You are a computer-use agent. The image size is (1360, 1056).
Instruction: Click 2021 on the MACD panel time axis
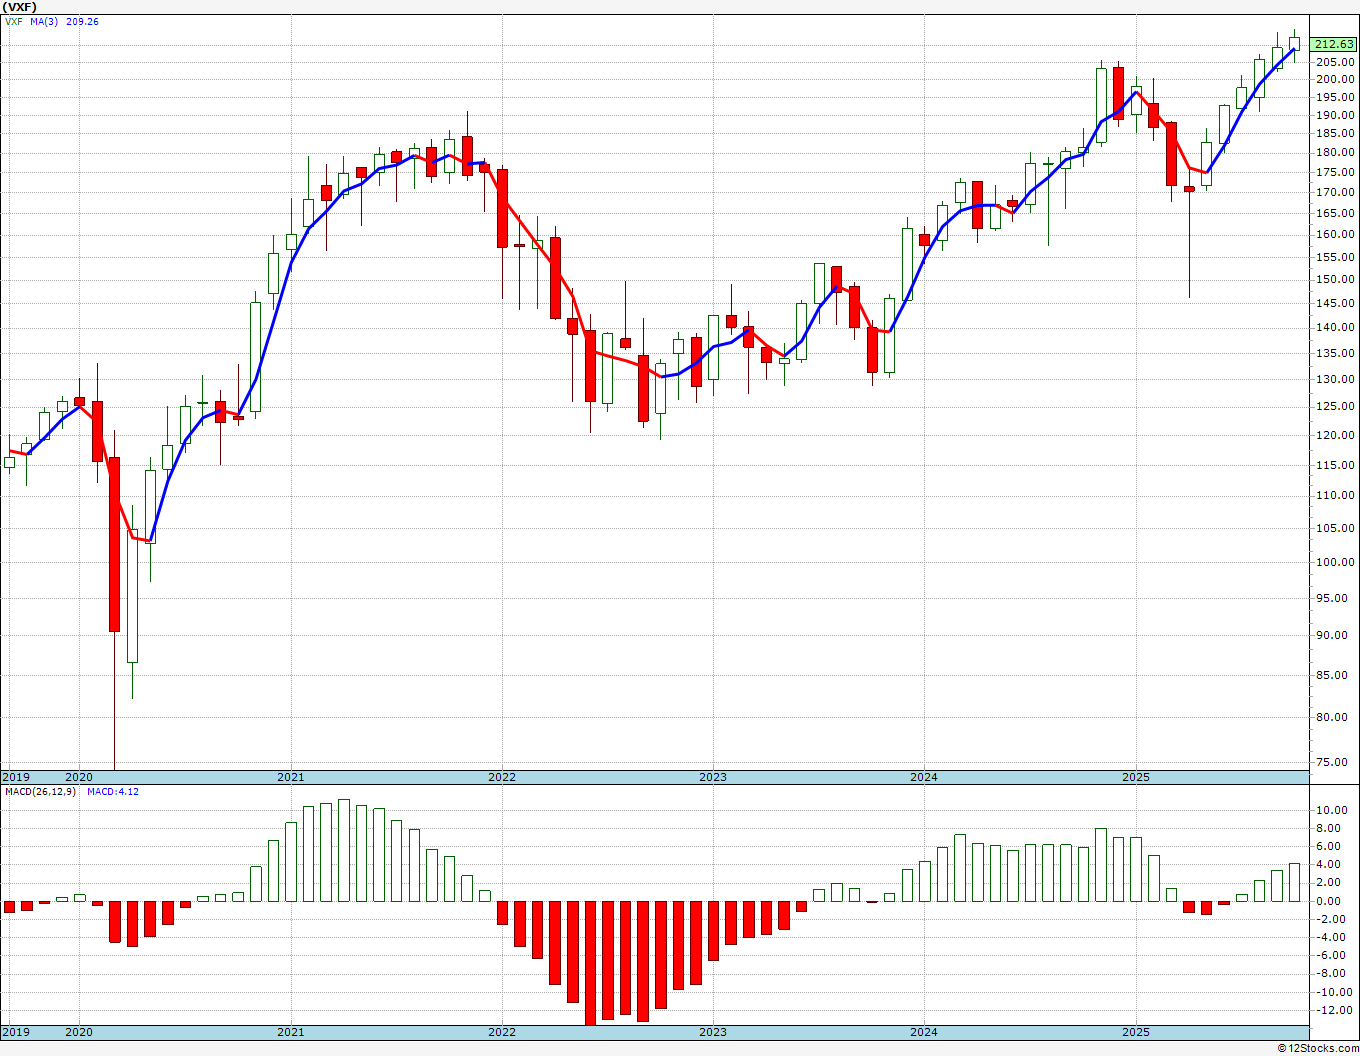[291, 1032]
